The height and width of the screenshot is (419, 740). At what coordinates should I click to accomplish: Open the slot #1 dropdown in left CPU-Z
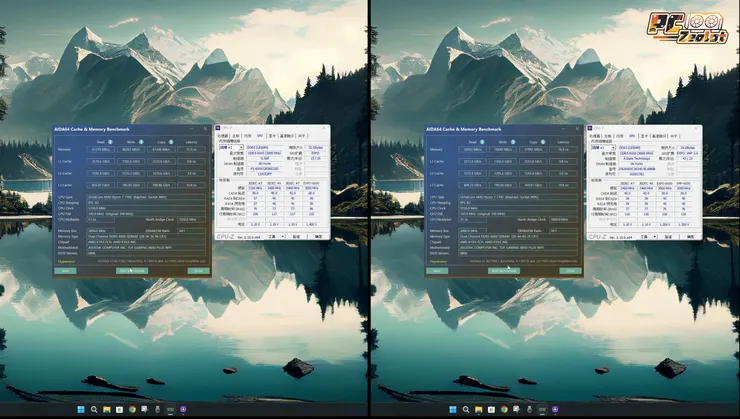[231, 148]
